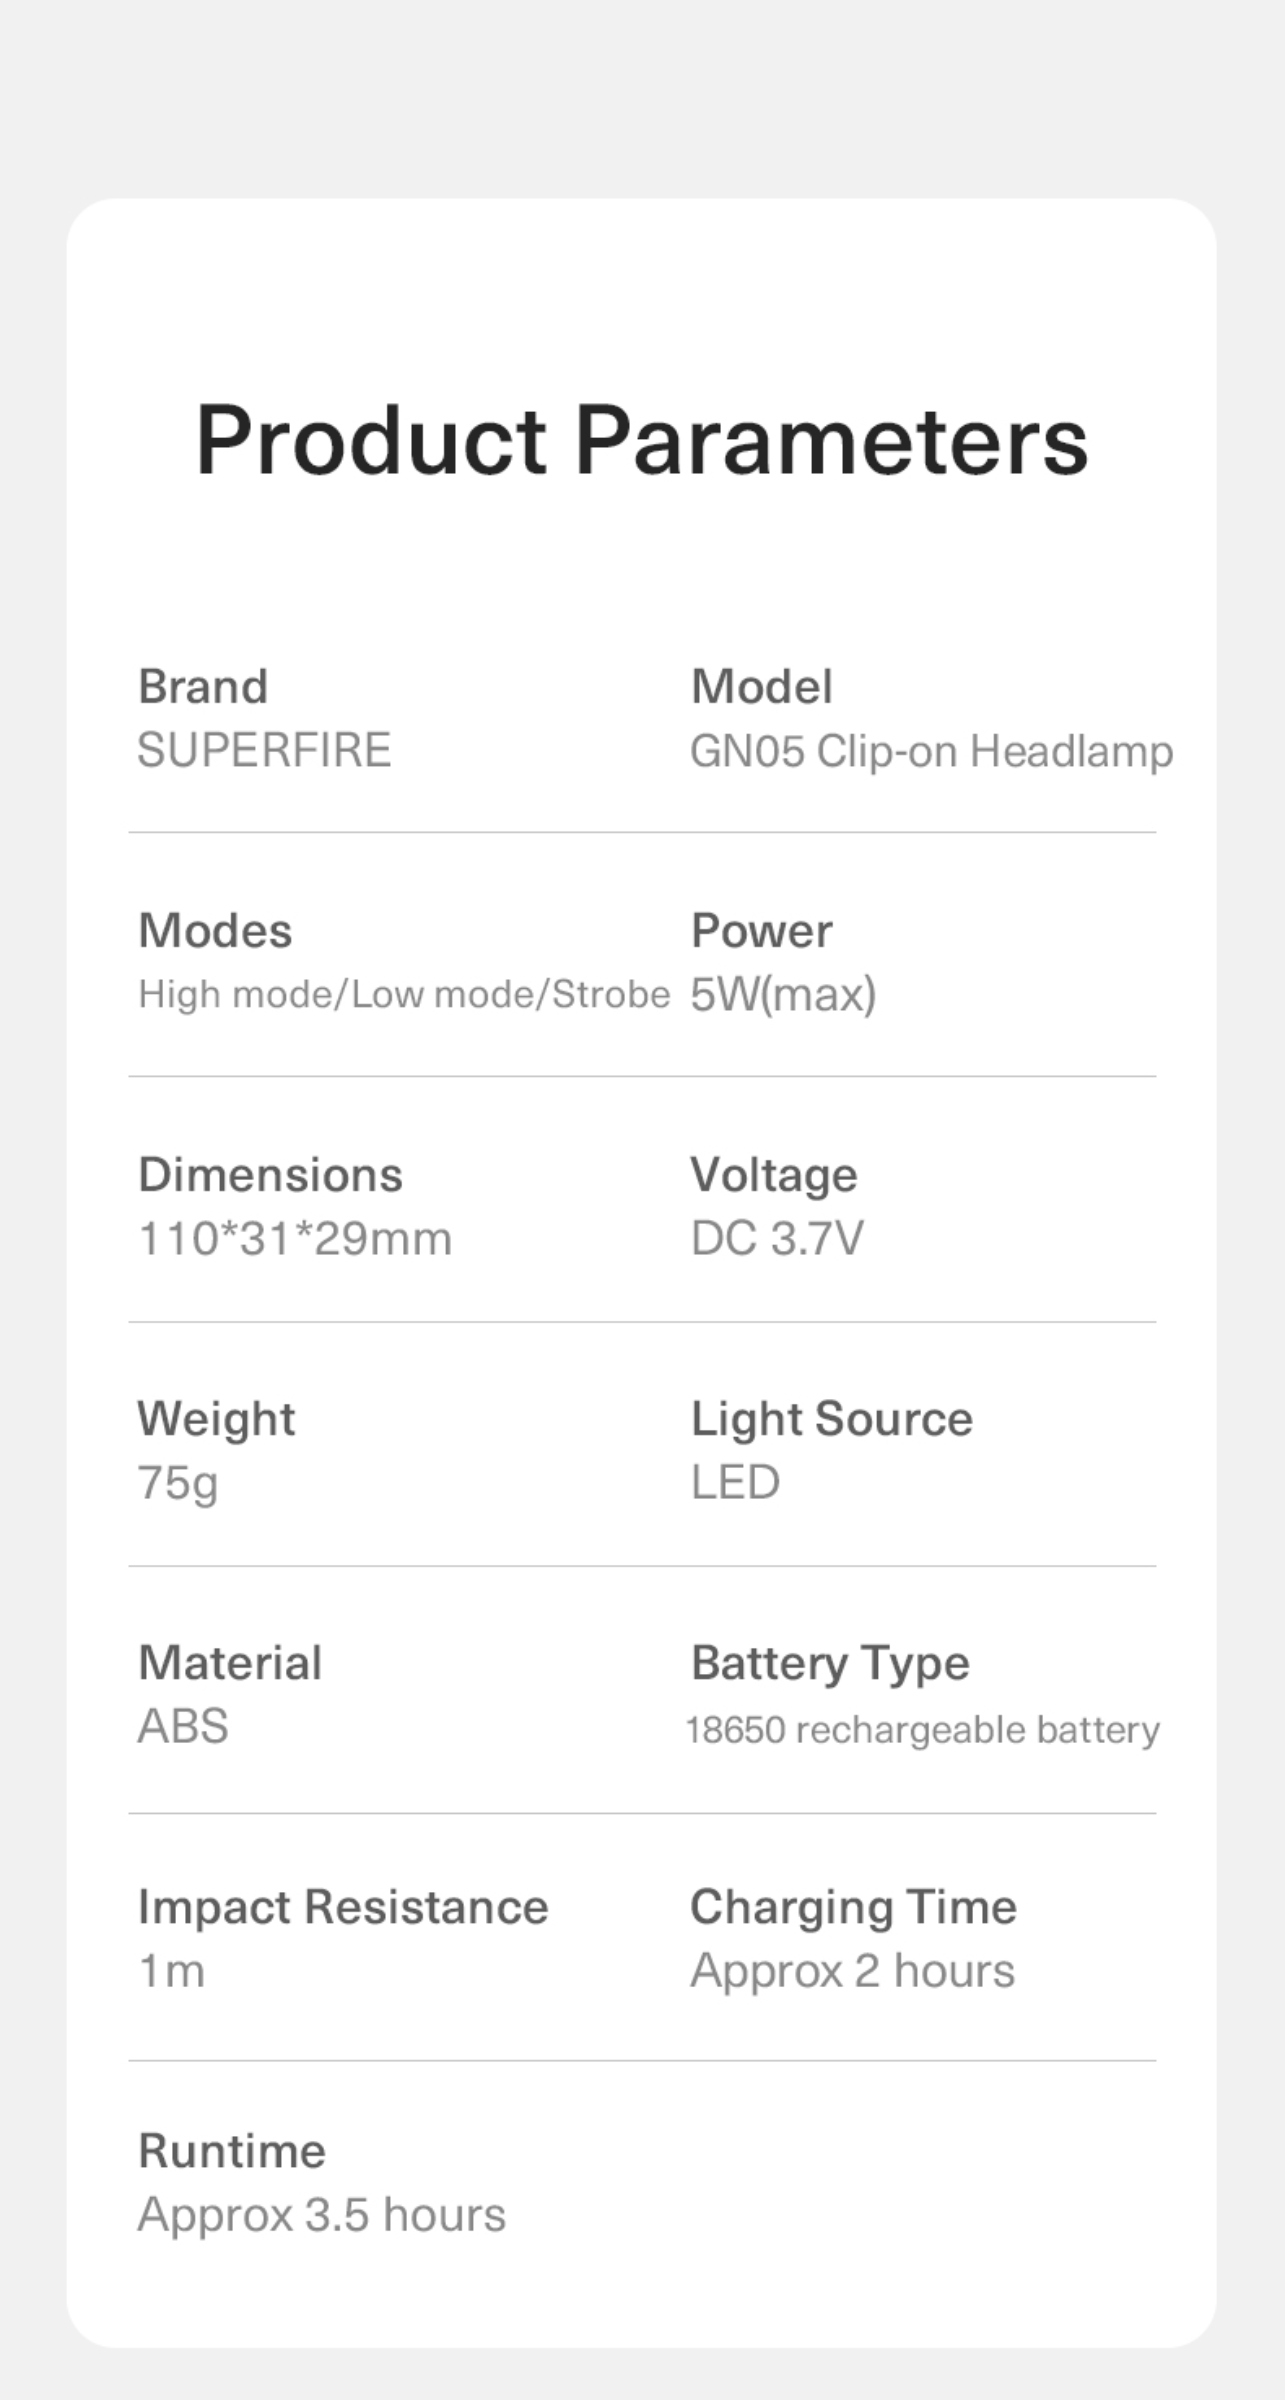
Task: Select the Light Source label
Action: pos(831,1419)
